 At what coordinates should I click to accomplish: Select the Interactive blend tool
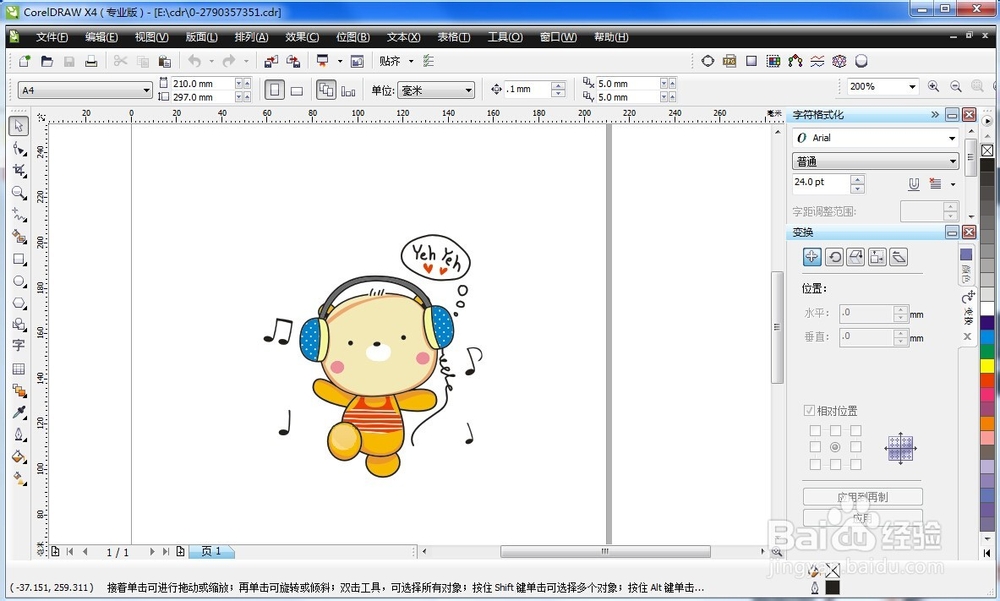coord(19,390)
